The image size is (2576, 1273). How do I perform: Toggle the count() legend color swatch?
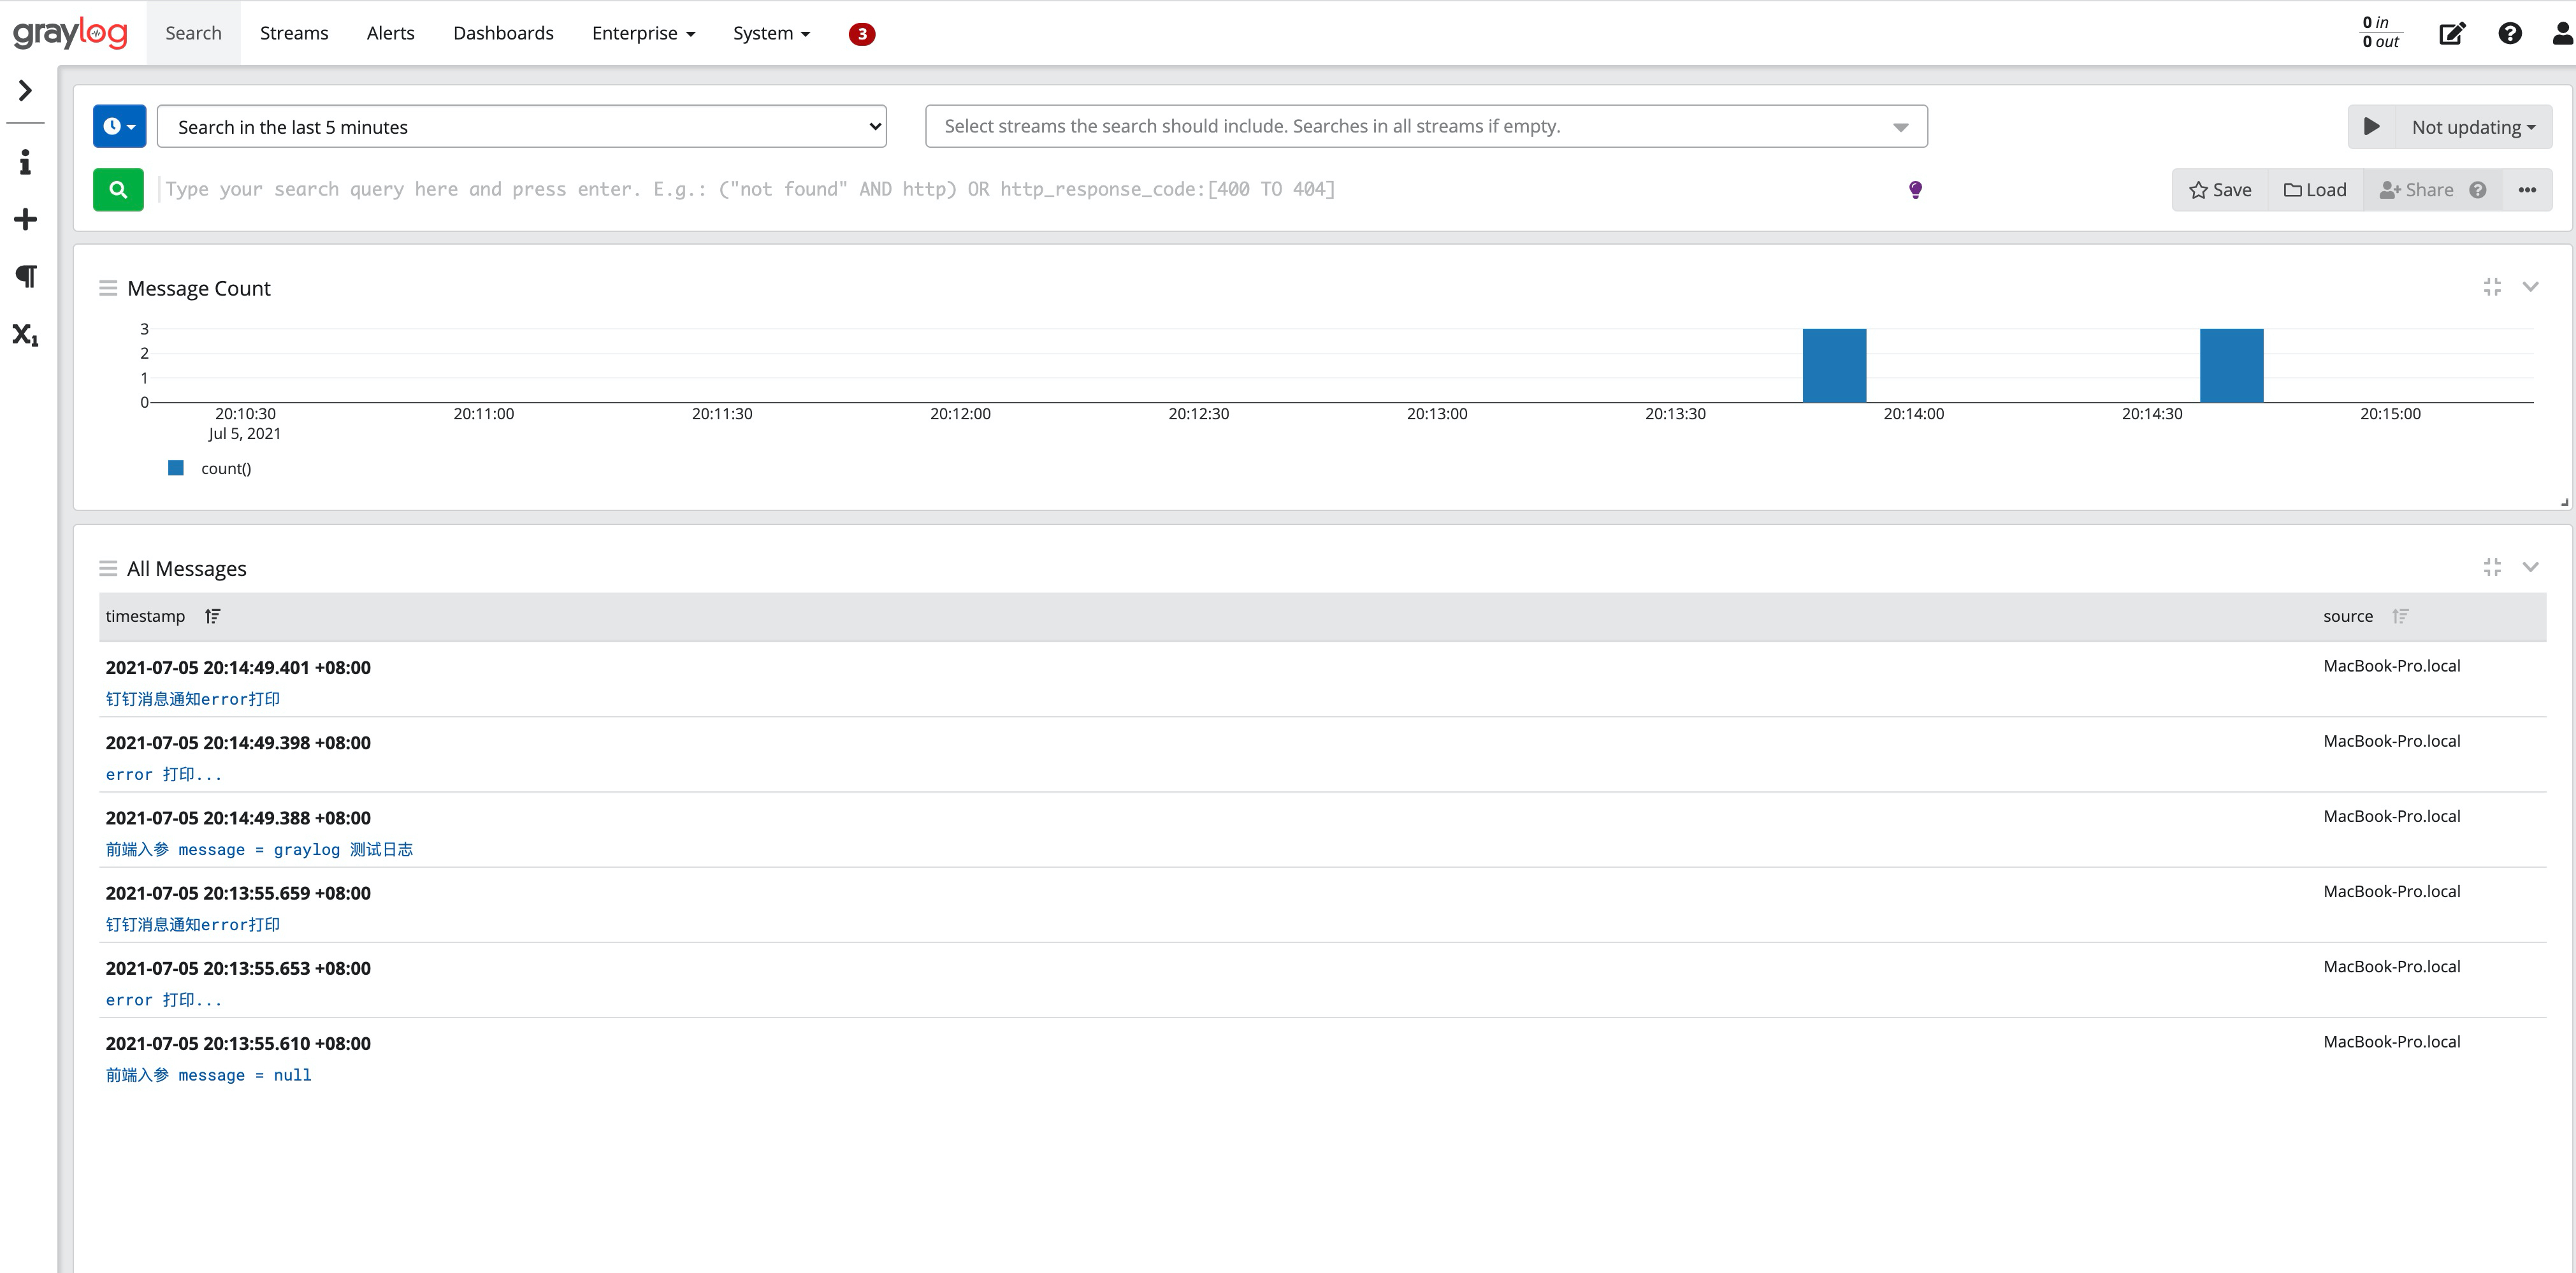(176, 467)
